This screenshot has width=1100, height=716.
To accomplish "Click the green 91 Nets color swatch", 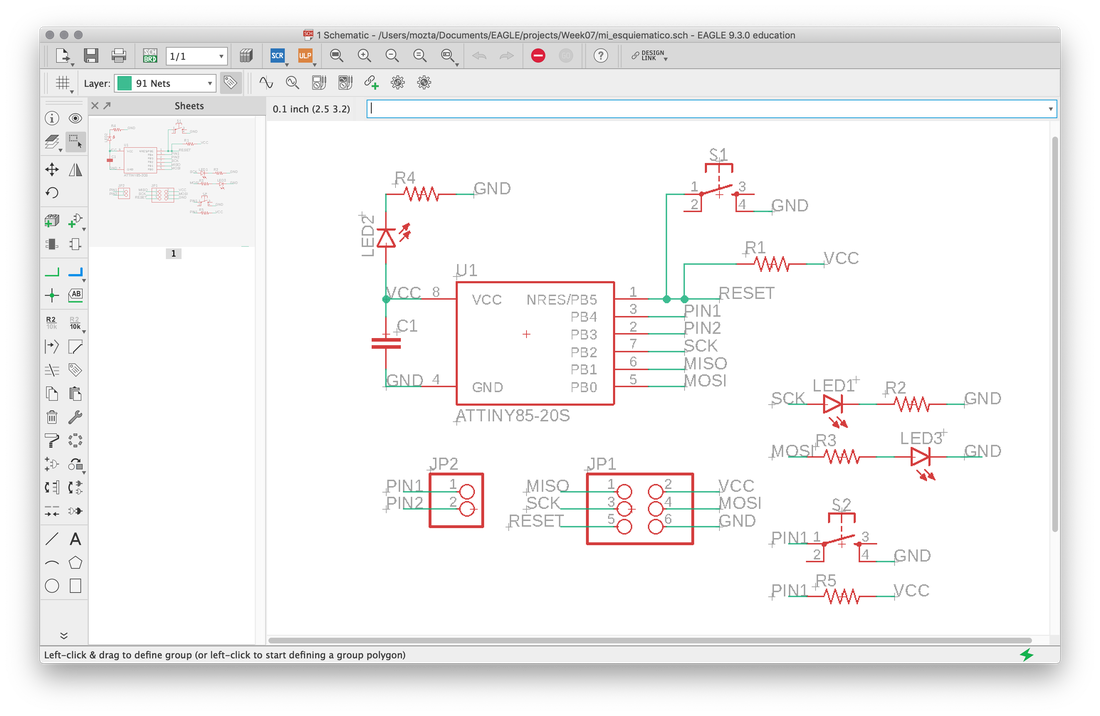I will tap(124, 83).
